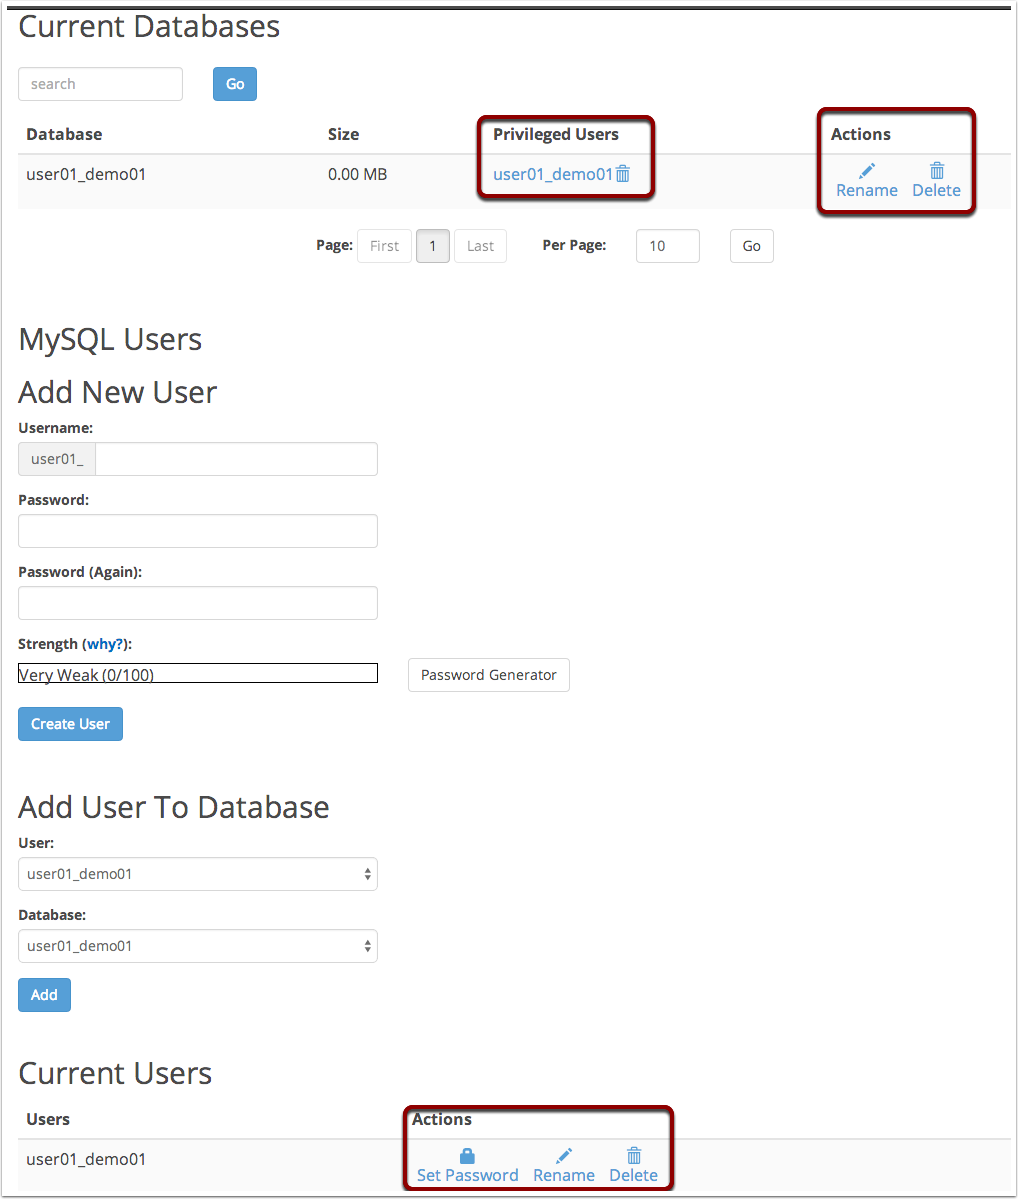Click the Users column header in Current Users
Image resolution: width=1018 pixels, height=1199 pixels.
48,1119
